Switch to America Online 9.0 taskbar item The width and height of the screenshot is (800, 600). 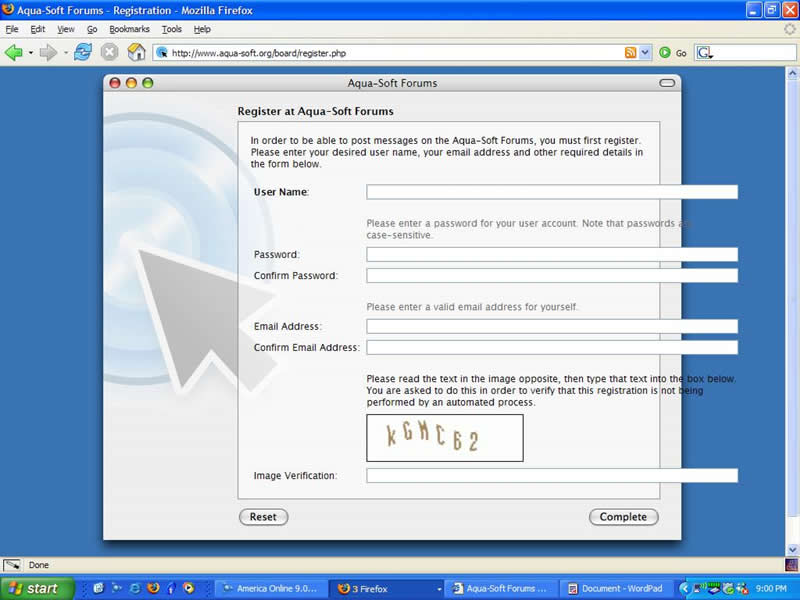270,589
